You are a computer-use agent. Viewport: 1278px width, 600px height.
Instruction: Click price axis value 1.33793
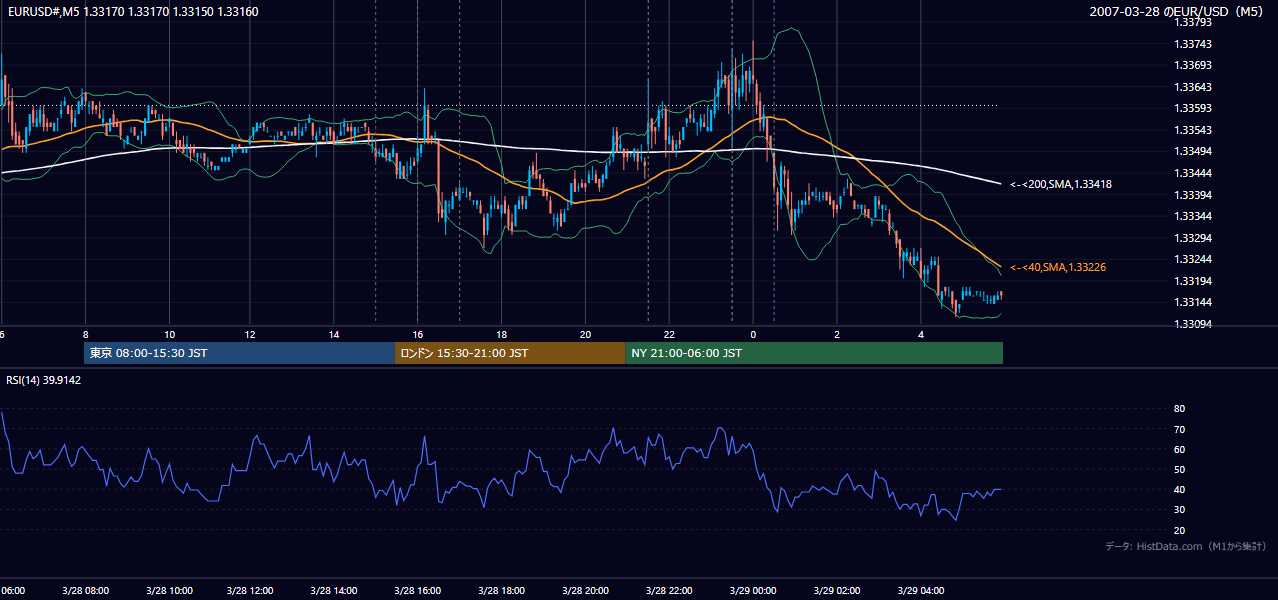pyautogui.click(x=1192, y=22)
